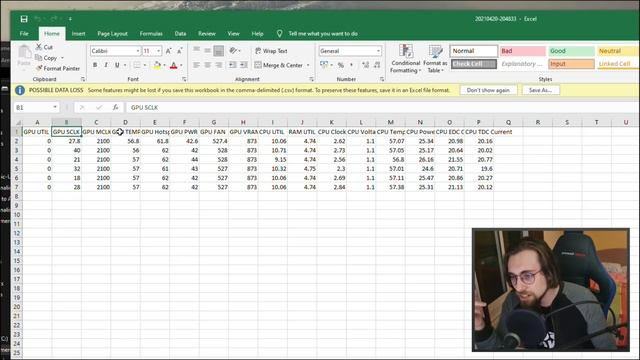640x360 pixels.
Task: Open the File menu
Action: click(24, 33)
